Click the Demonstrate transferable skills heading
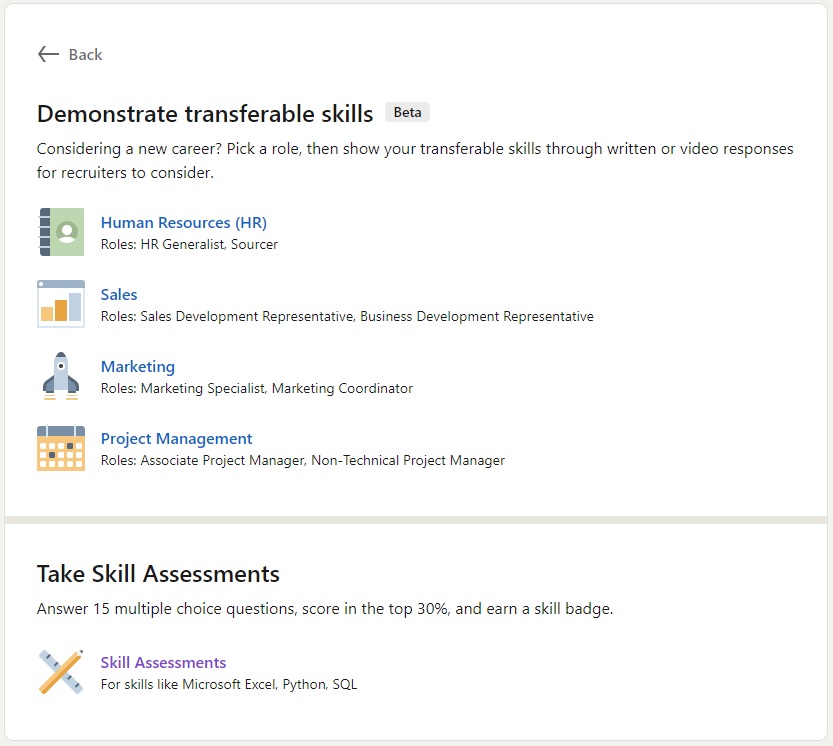Image resolution: width=833 pixels, height=746 pixels. coord(205,114)
